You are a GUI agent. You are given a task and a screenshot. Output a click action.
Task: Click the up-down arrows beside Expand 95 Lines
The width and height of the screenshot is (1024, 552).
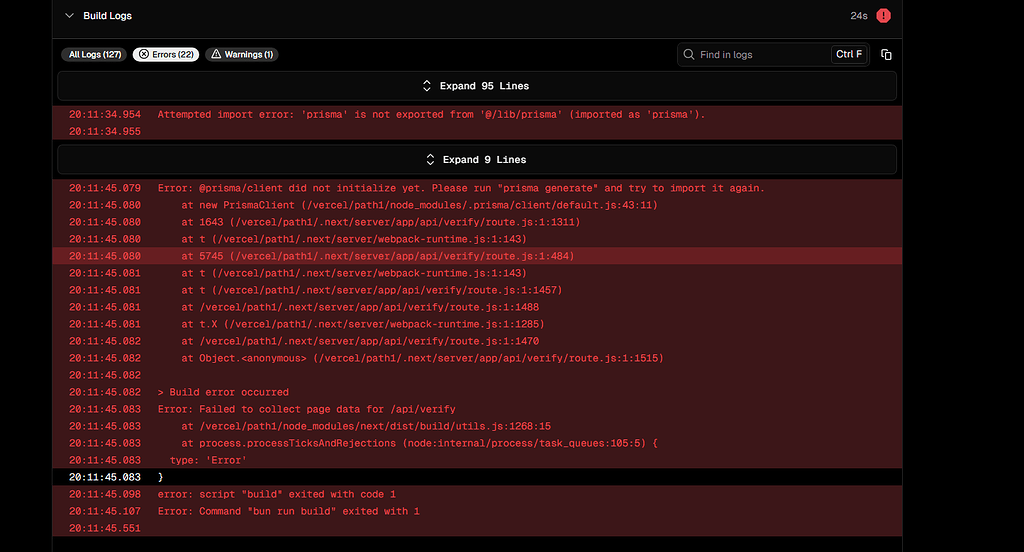427,86
